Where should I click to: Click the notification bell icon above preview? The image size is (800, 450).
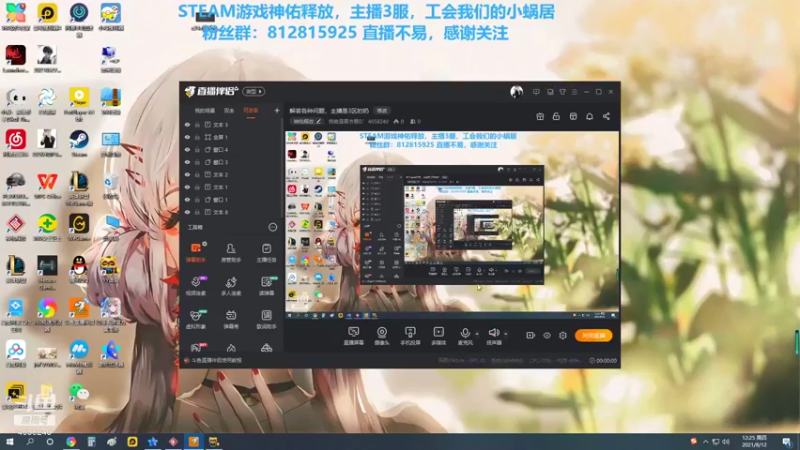click(589, 116)
